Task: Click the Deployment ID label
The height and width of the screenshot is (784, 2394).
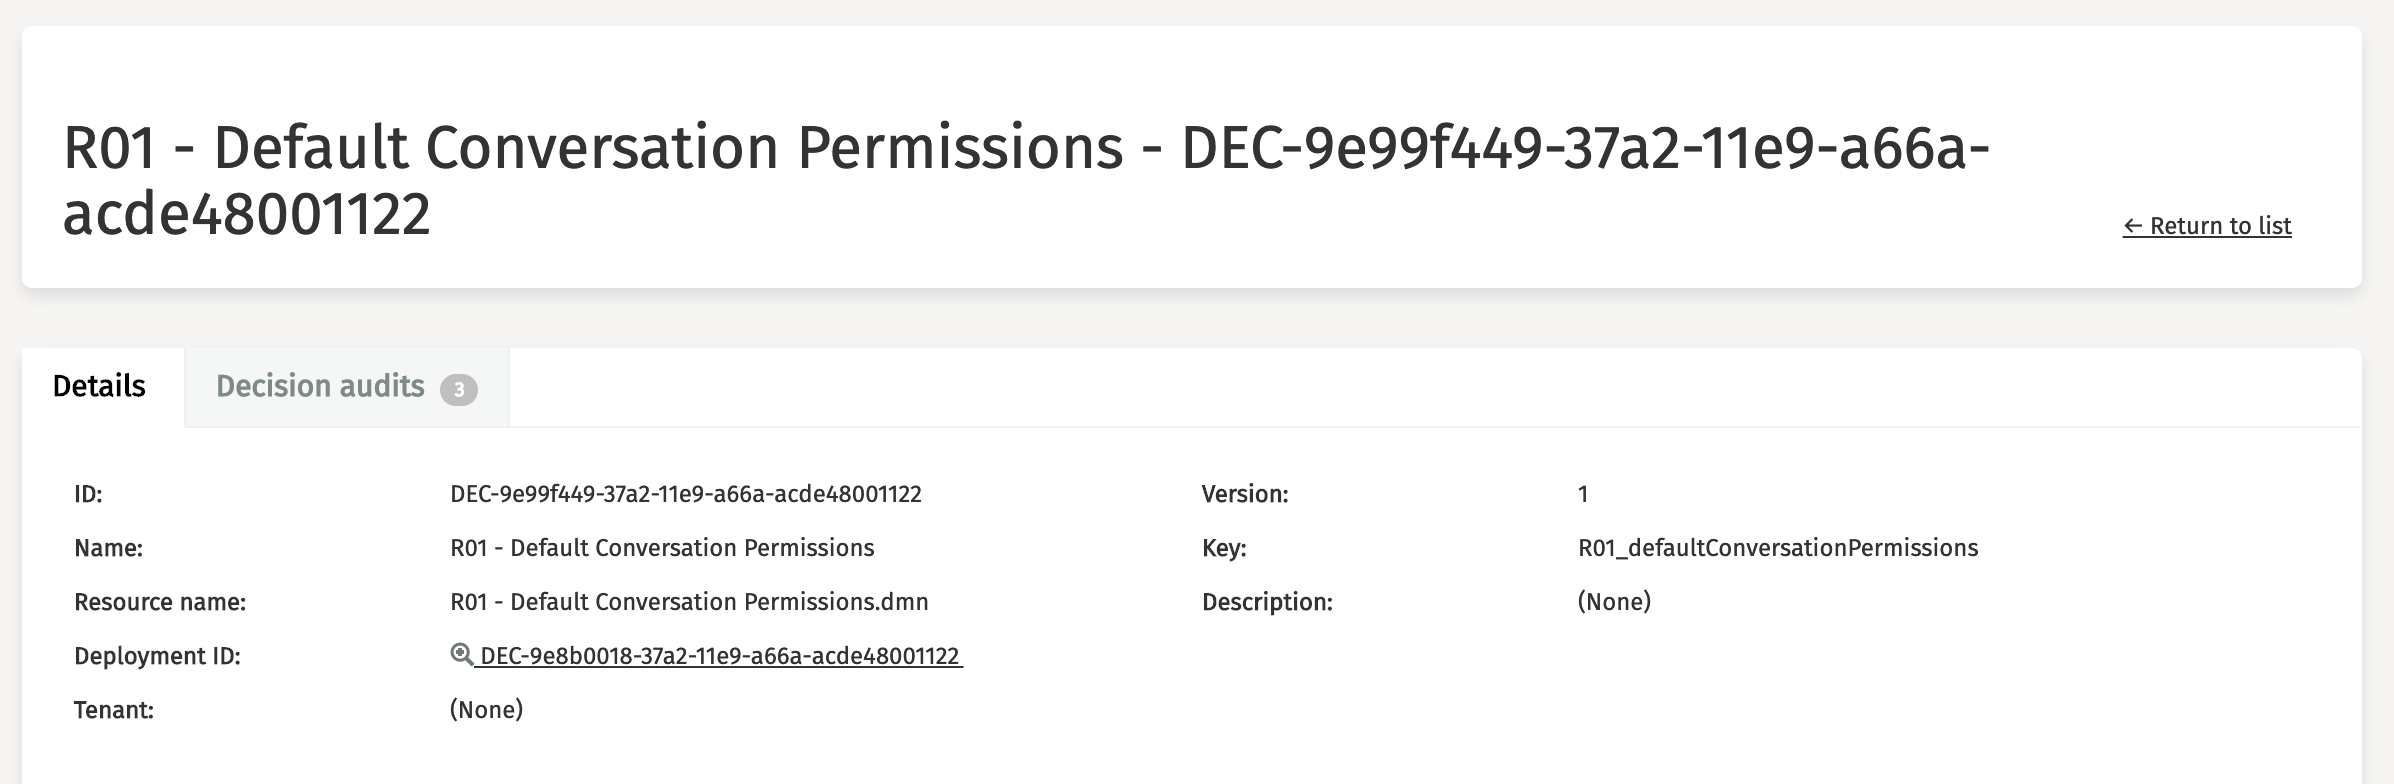Action: pyautogui.click(x=157, y=657)
